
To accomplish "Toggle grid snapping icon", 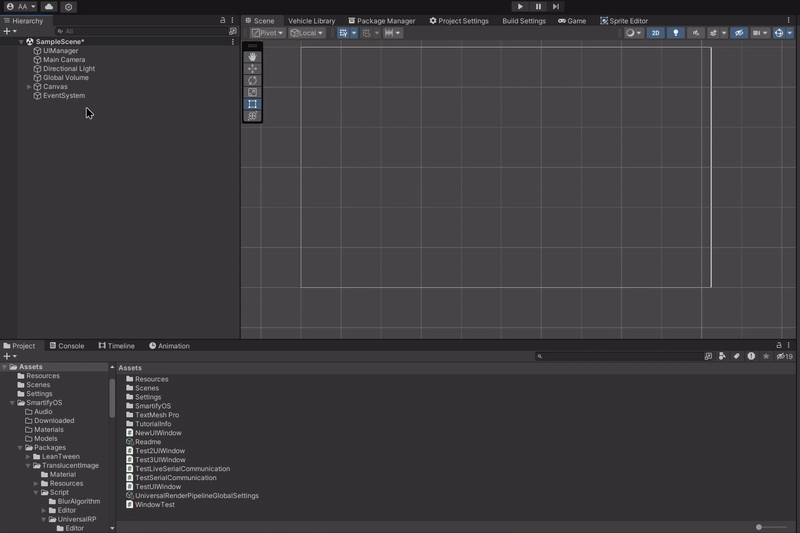I will coord(343,33).
